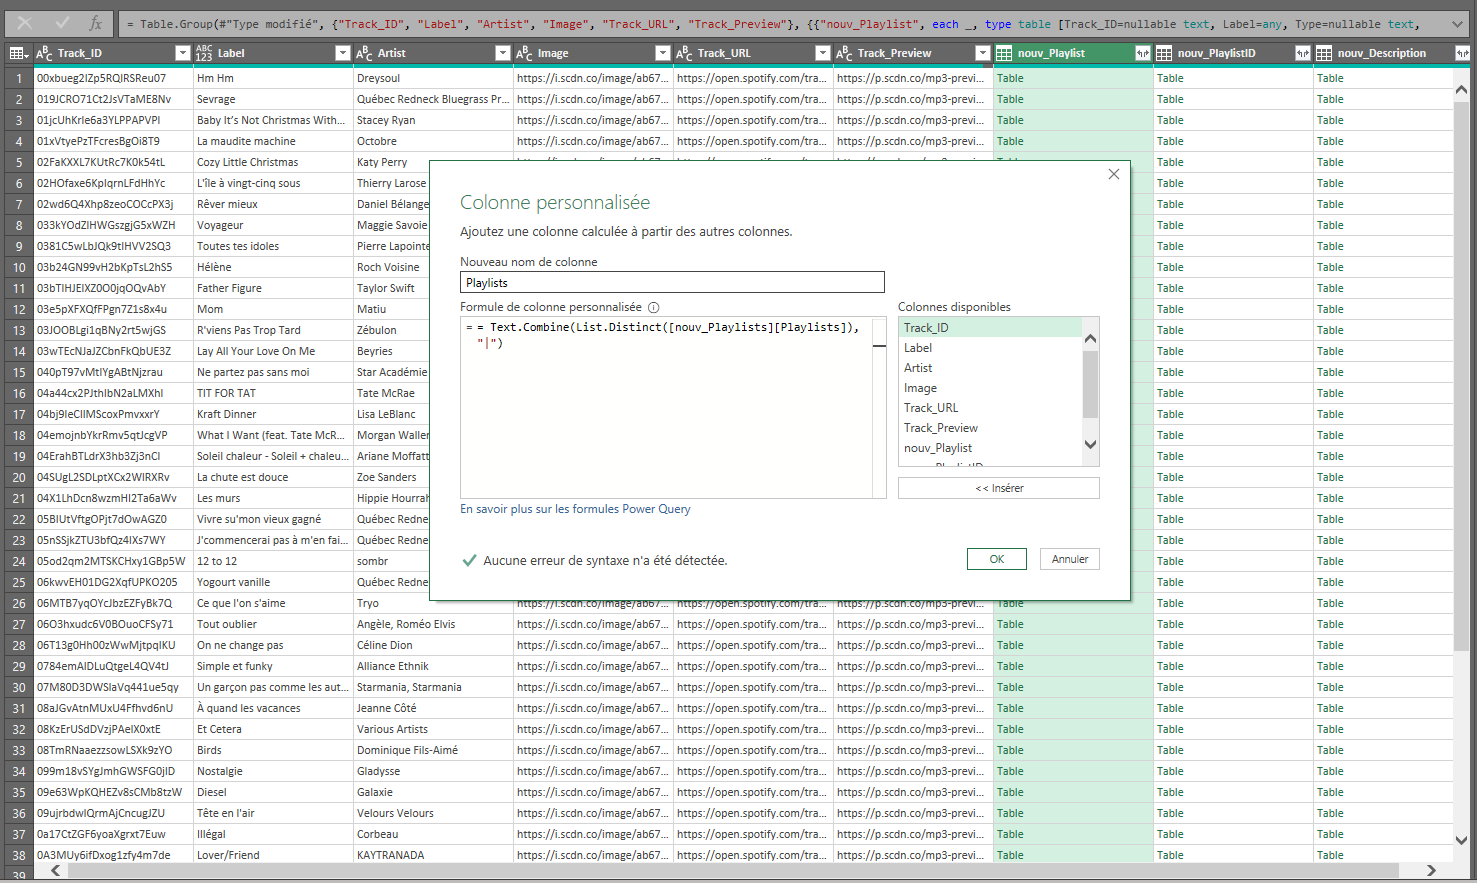The width and height of the screenshot is (1477, 883).
Task: Change the Artist column data type icon
Action: pos(364,53)
